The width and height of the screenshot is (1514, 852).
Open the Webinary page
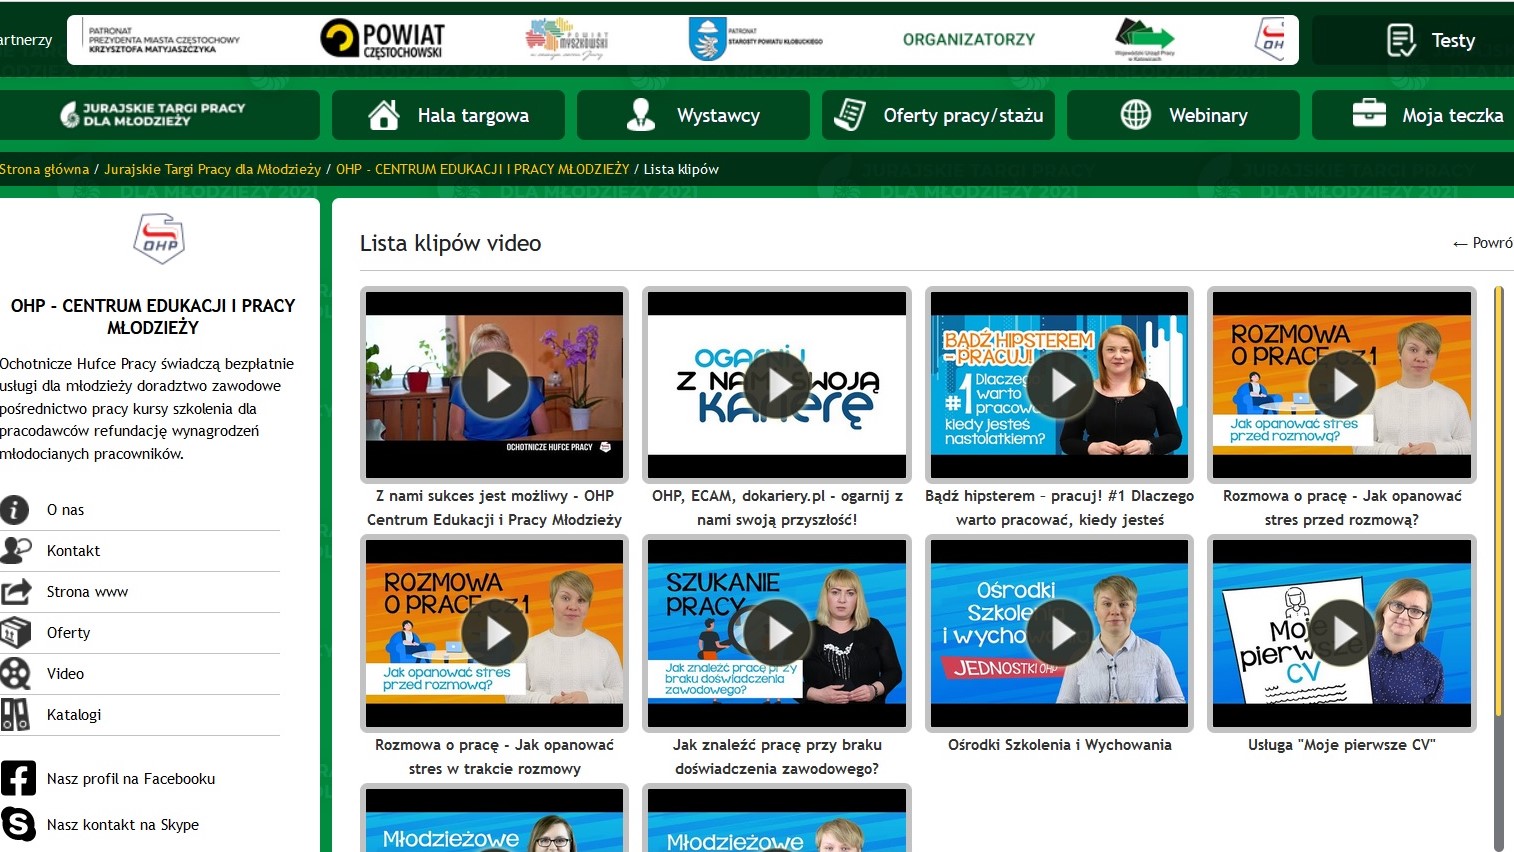coord(1183,115)
